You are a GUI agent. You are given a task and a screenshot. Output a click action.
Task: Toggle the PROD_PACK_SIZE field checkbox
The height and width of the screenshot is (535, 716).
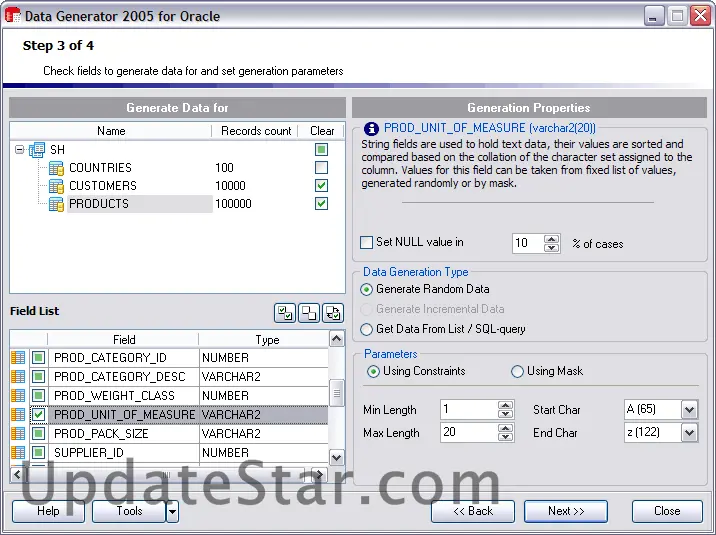38,433
